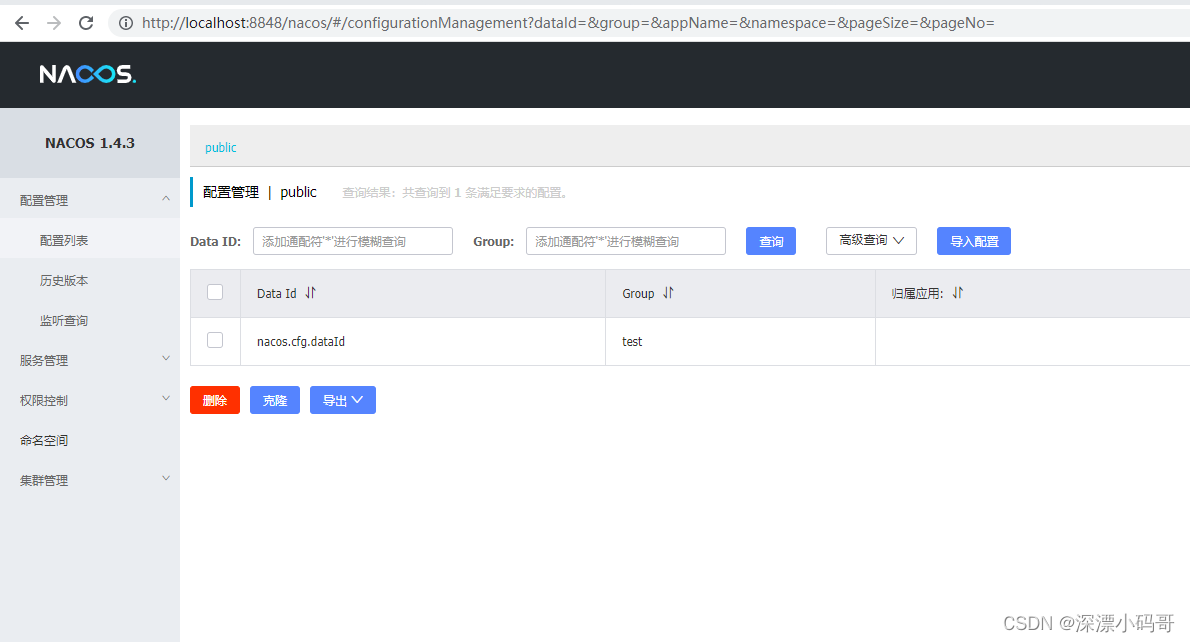Click the browser back arrow

point(22,22)
